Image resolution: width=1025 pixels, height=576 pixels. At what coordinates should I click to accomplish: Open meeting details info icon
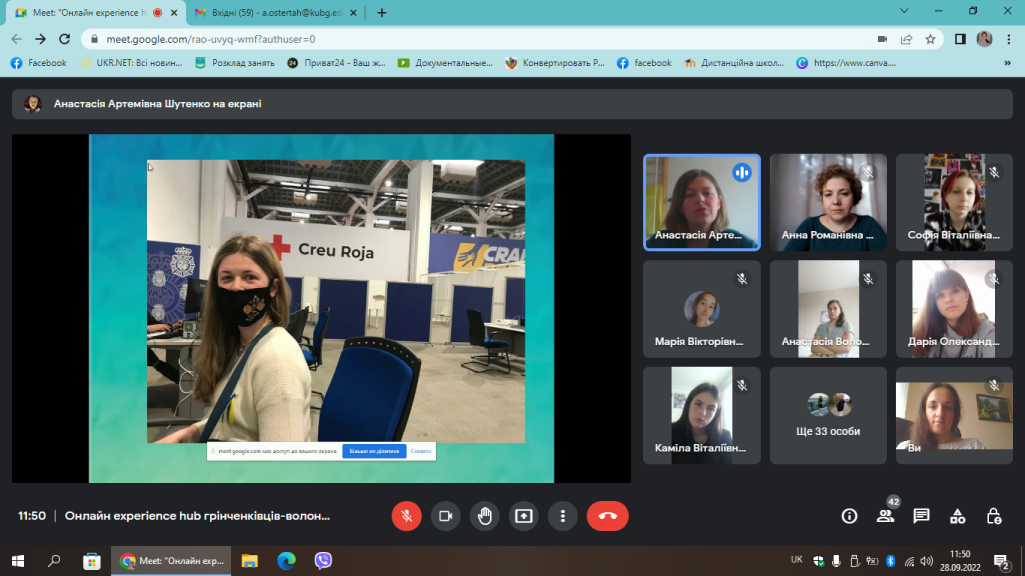click(849, 516)
